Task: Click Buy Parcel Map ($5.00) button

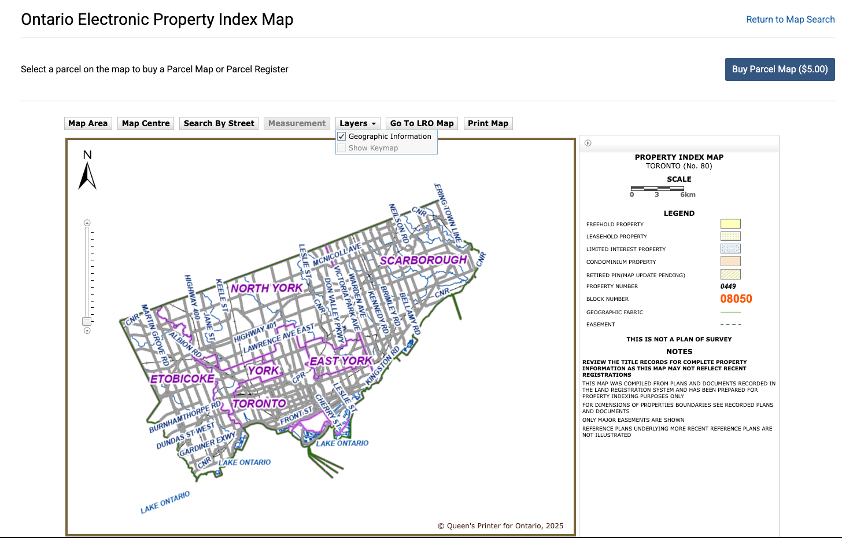Action: pyautogui.click(x=780, y=69)
